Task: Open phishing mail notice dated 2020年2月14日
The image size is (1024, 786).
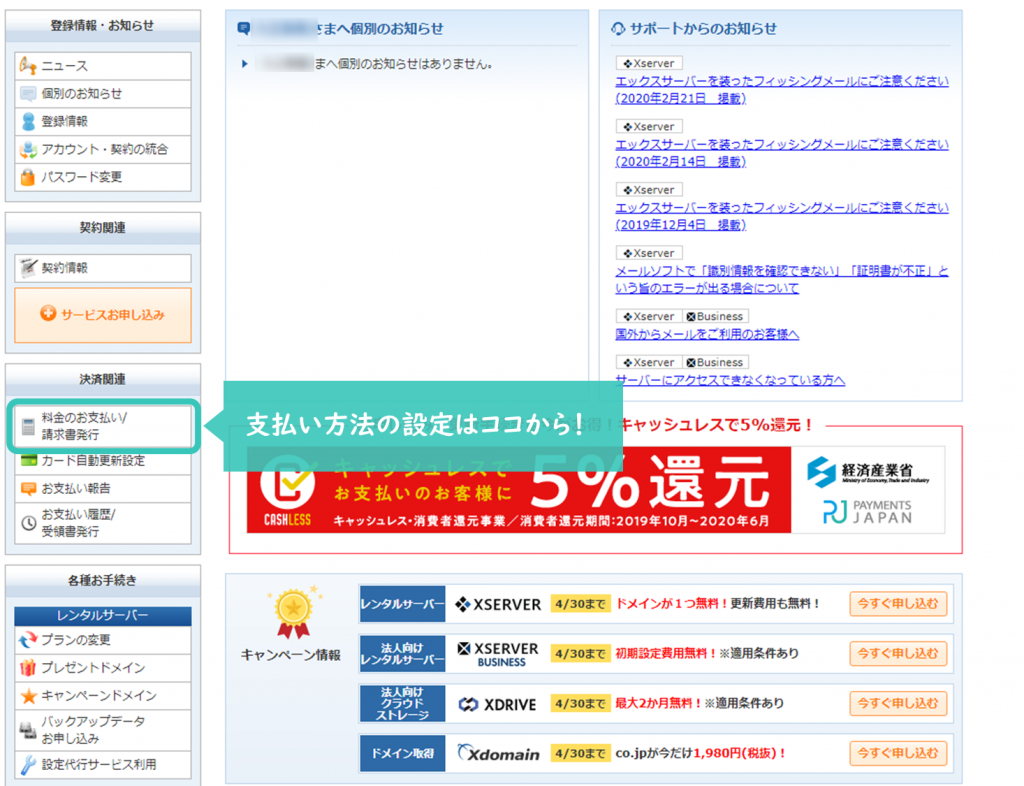Action: tap(782, 153)
